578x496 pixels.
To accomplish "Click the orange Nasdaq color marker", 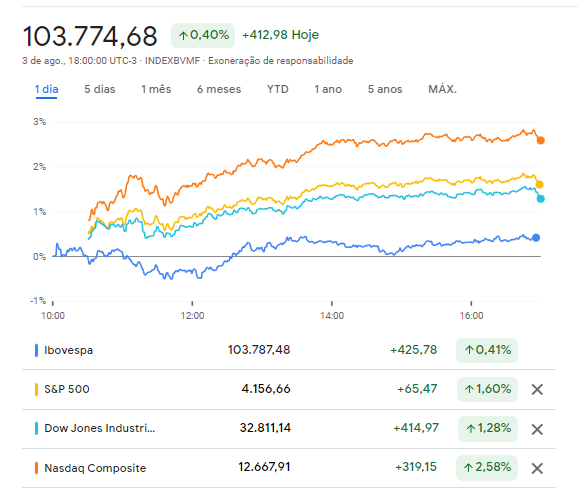I will pos(36,468).
